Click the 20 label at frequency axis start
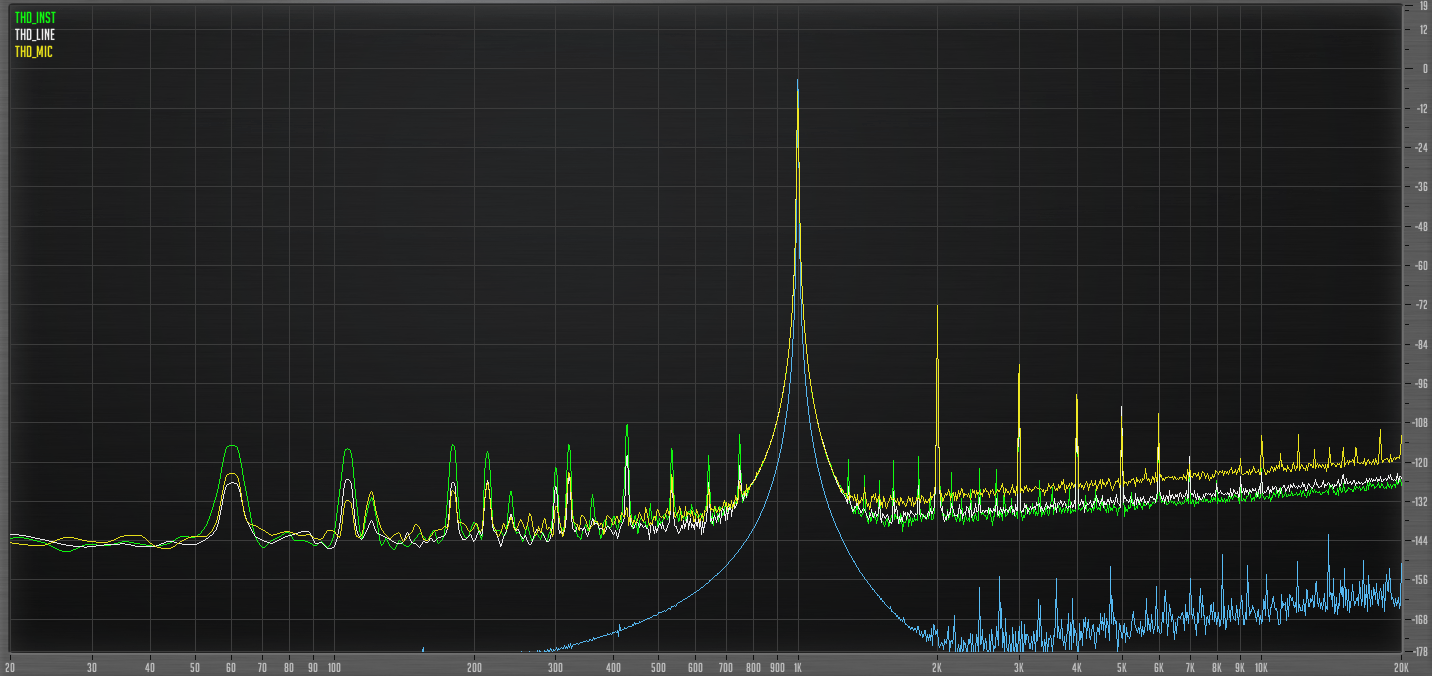Viewport: 1432px width, 676px height. [x=10, y=667]
